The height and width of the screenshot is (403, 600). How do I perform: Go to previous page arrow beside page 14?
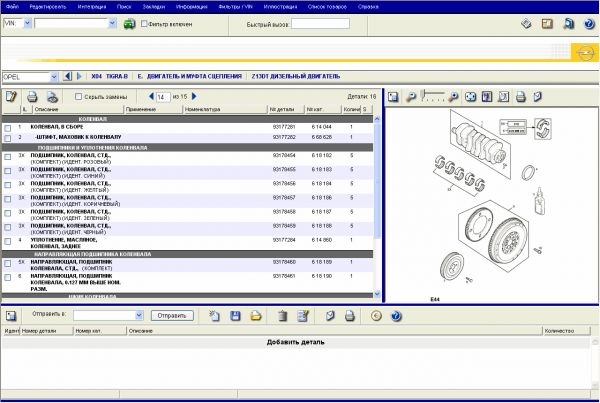point(151,96)
